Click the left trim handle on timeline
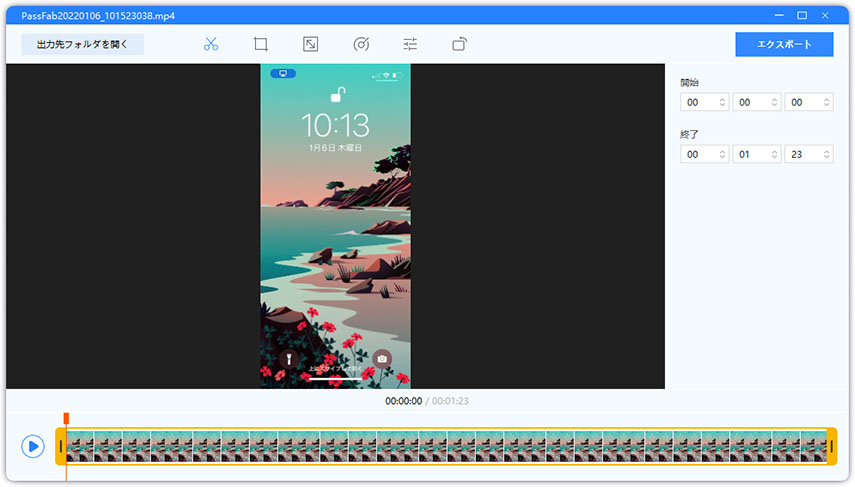This screenshot has width=855, height=487. pos(61,446)
